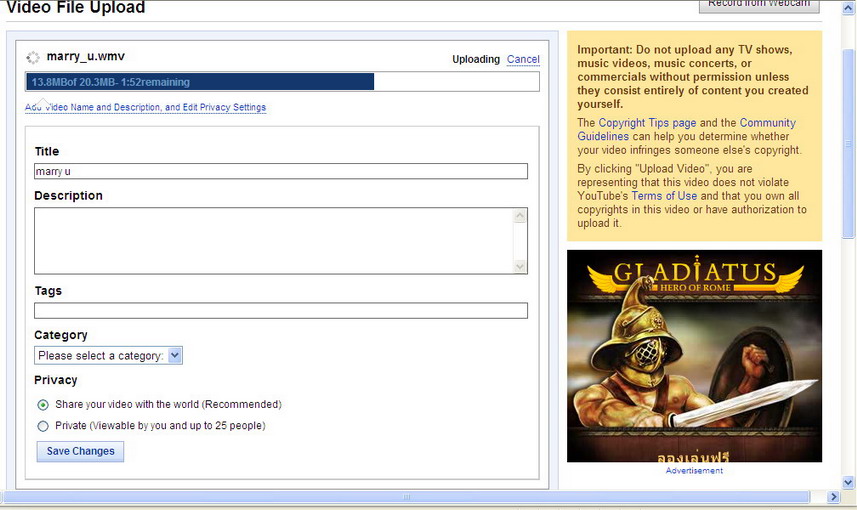Image resolution: width=857 pixels, height=510 pixels.
Task: Click the page vertical scrollbar thumb
Action: point(848,143)
